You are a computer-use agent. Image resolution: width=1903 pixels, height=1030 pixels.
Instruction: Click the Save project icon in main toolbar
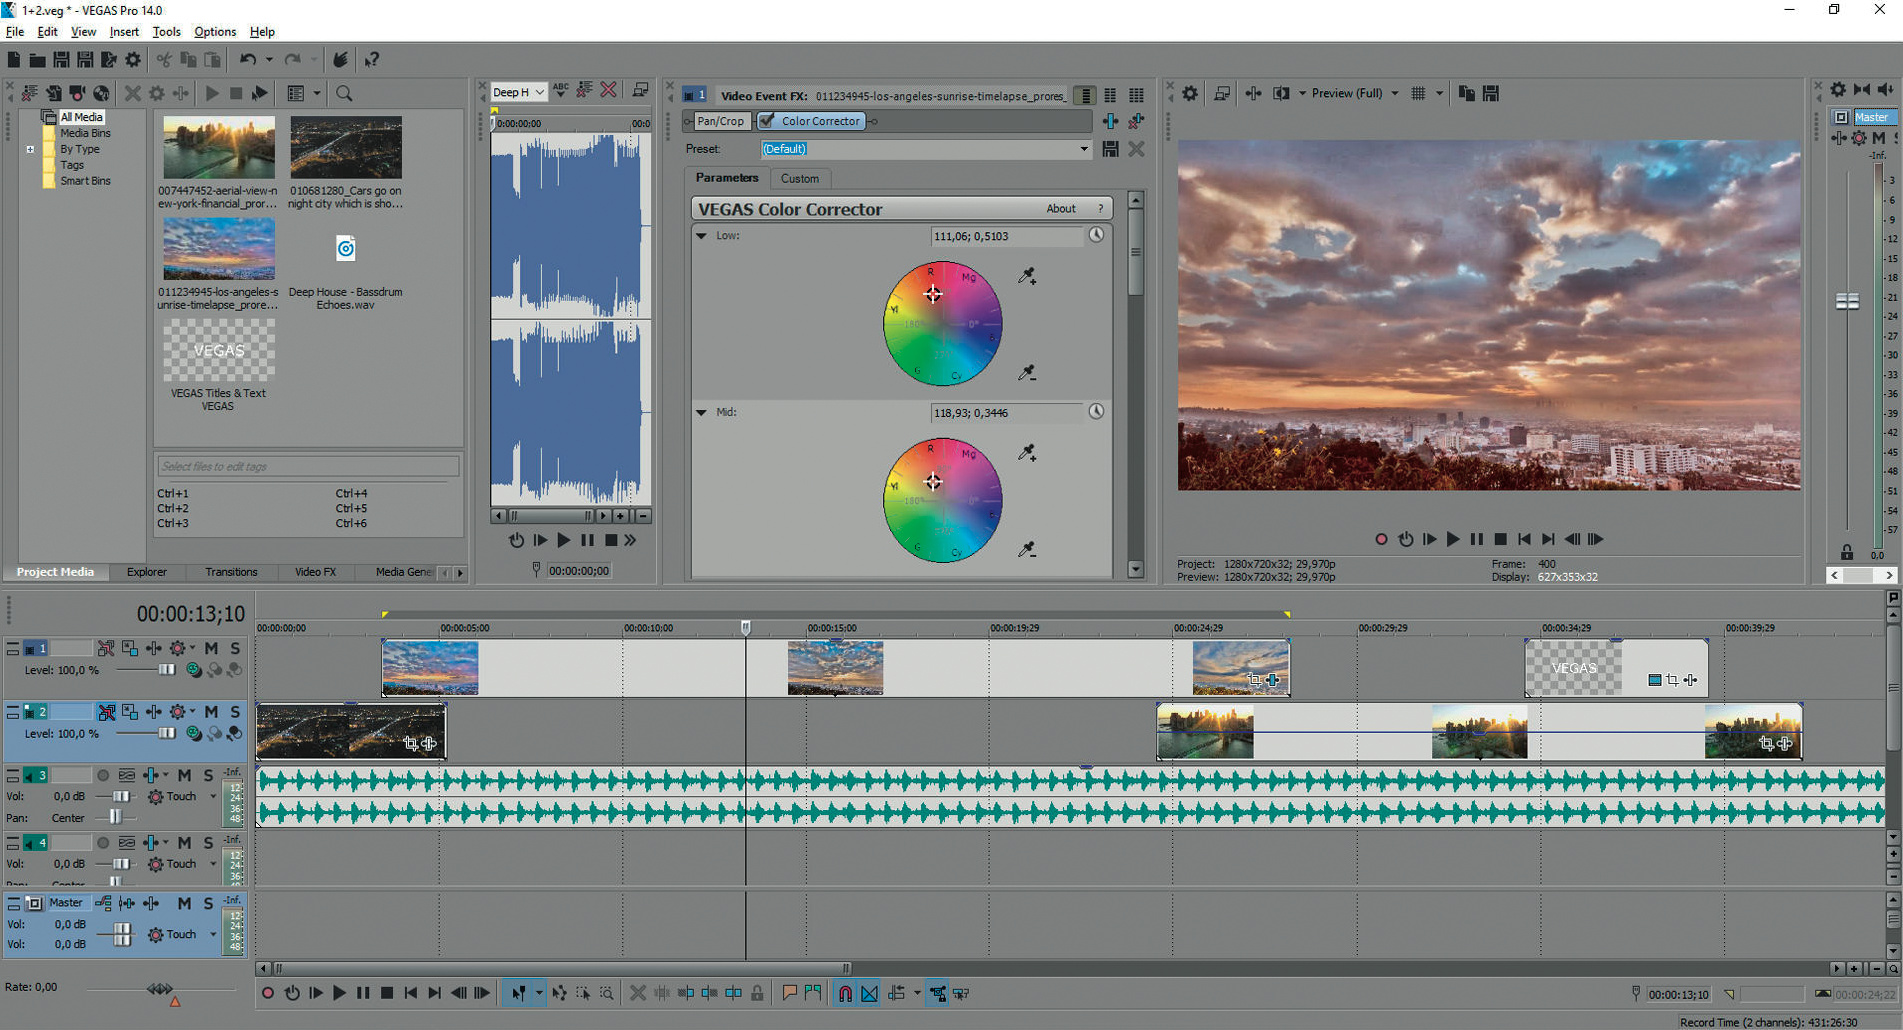(x=61, y=60)
